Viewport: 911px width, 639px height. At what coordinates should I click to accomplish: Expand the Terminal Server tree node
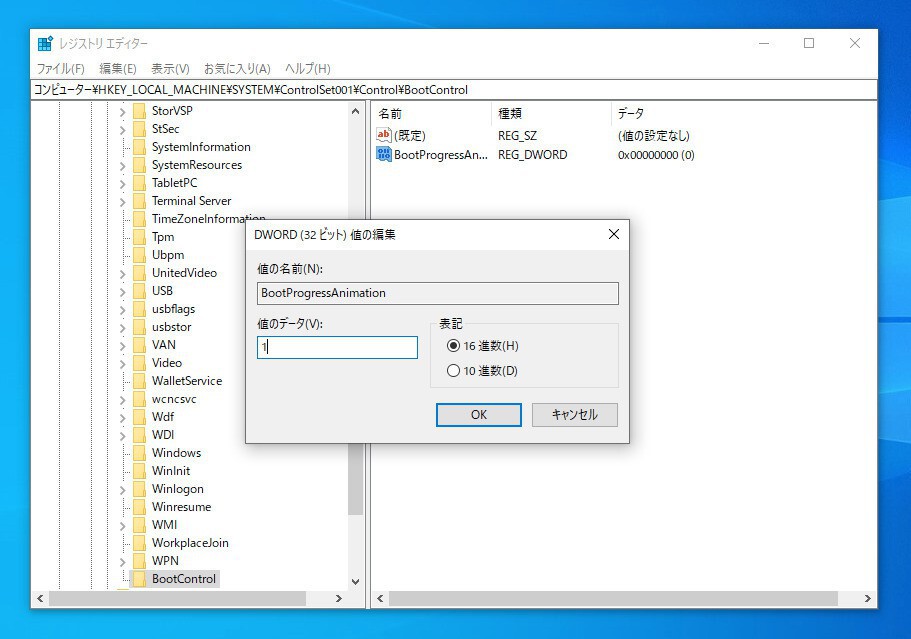click(122, 202)
